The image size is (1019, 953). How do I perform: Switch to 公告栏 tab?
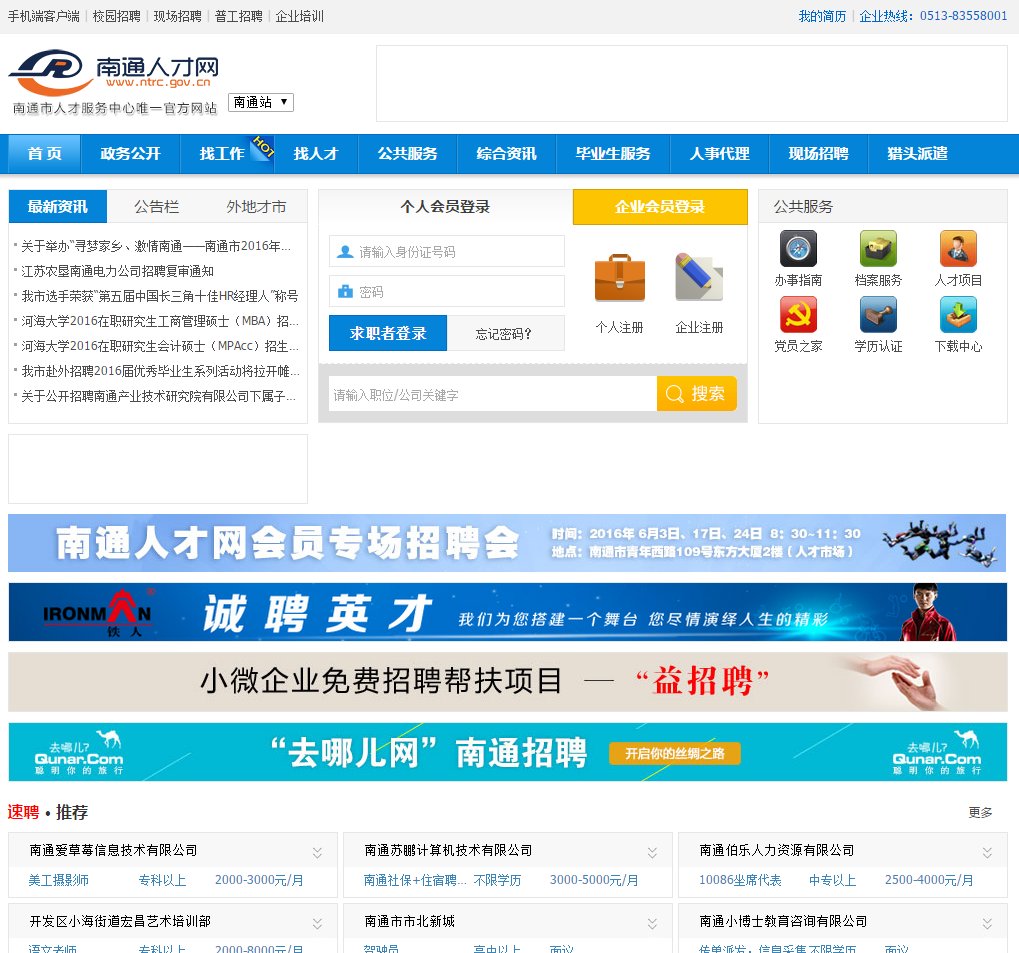157,207
